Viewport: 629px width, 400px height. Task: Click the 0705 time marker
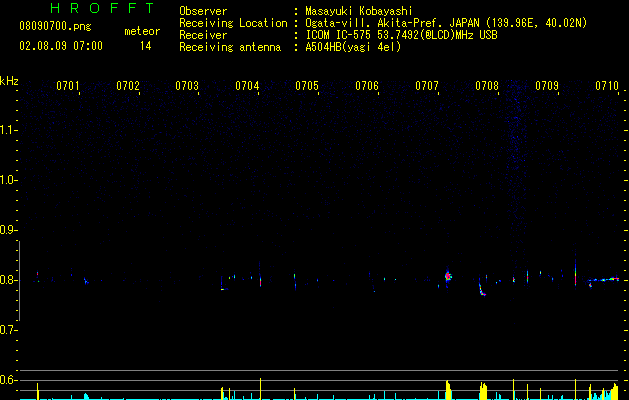[x=307, y=86]
